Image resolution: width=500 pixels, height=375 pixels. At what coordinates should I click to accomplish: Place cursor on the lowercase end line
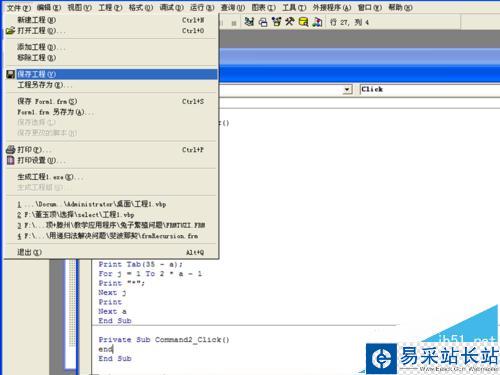(106, 349)
